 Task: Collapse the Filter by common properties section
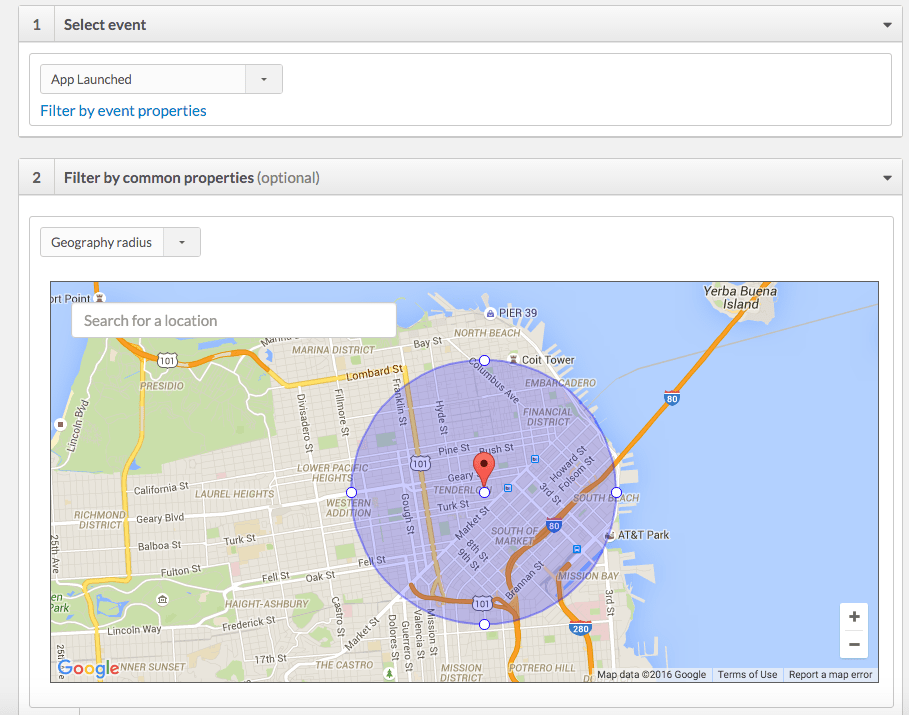click(x=886, y=176)
